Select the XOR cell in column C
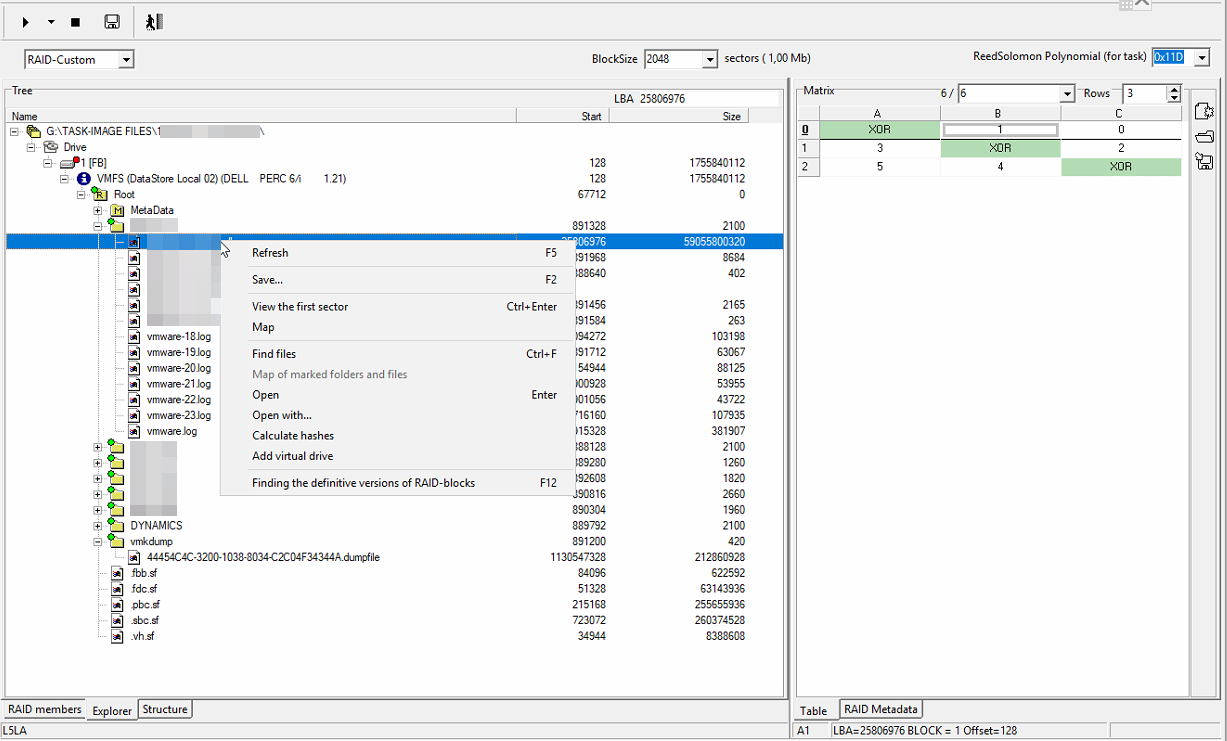The height and width of the screenshot is (741, 1227). coord(1121,167)
